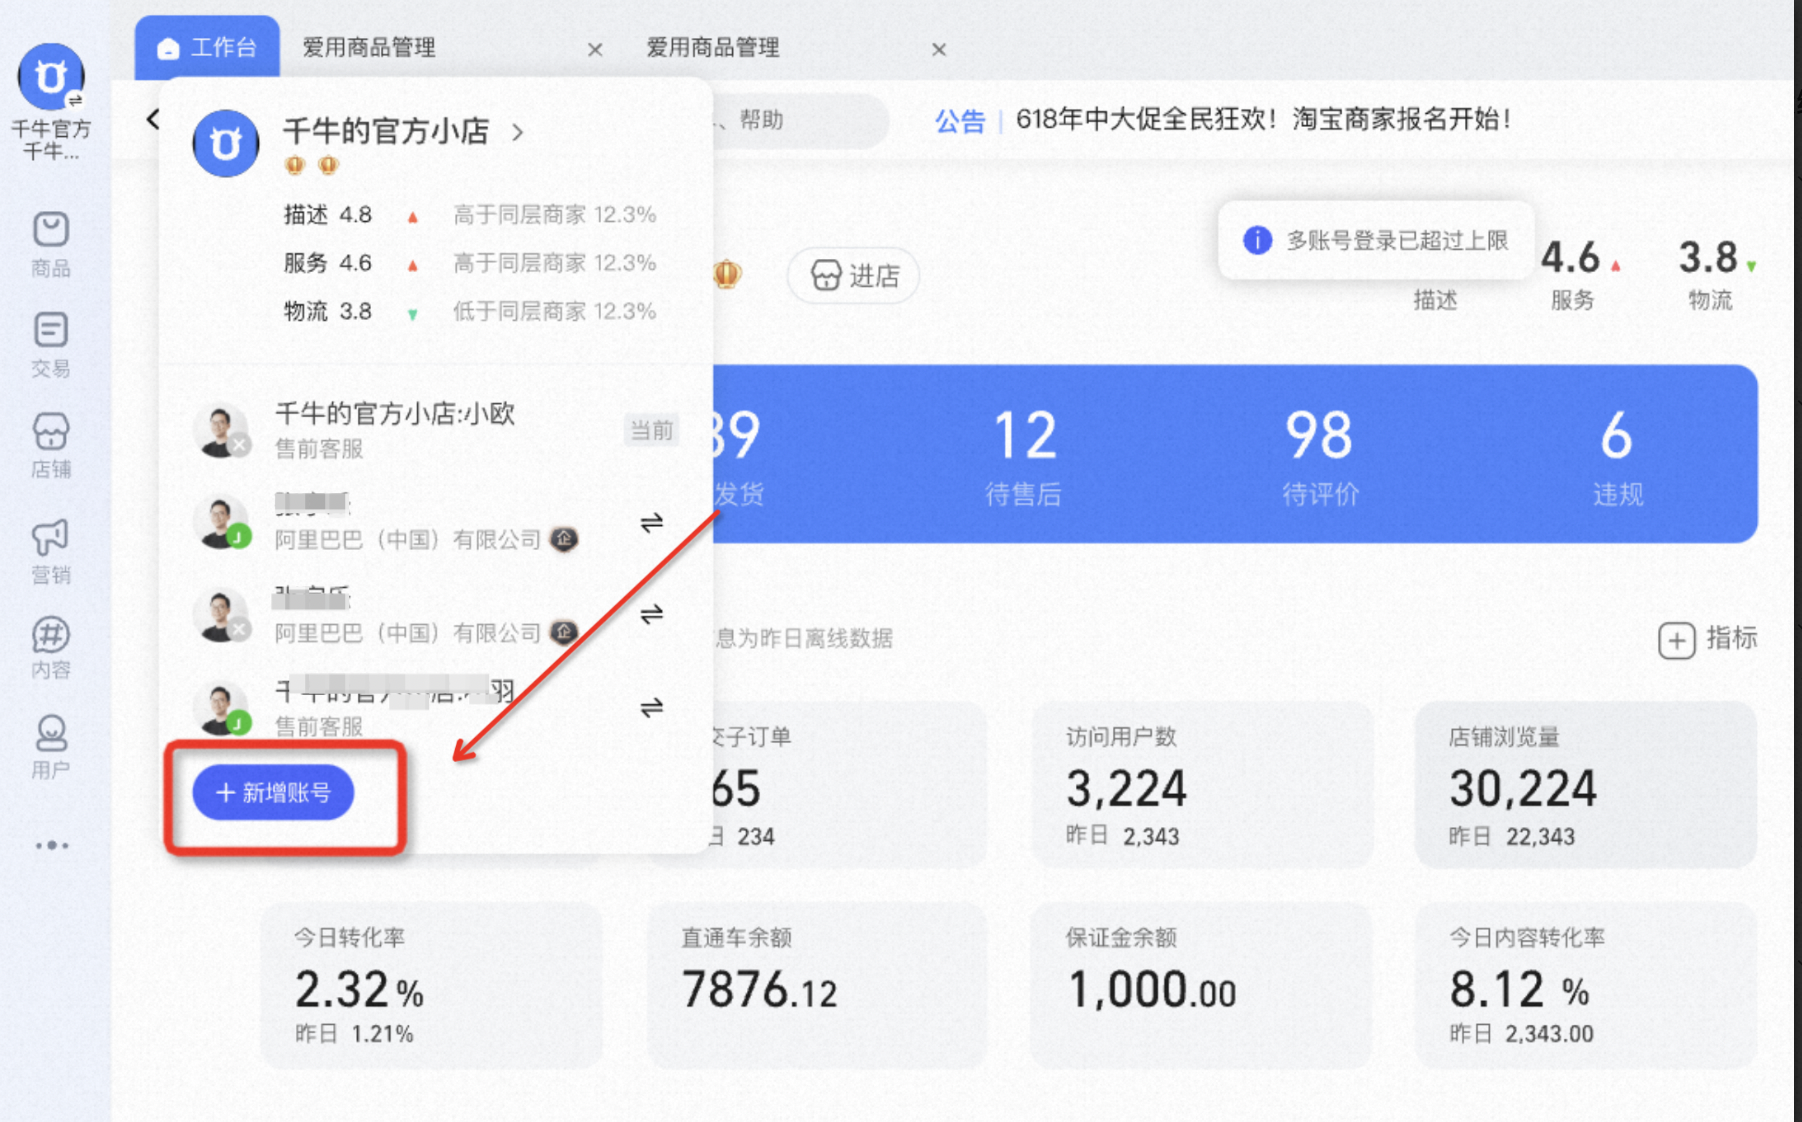Viewport: 1802px width, 1122px height.
Task: Open the 今日转化率 2.32% card
Action: point(431,986)
